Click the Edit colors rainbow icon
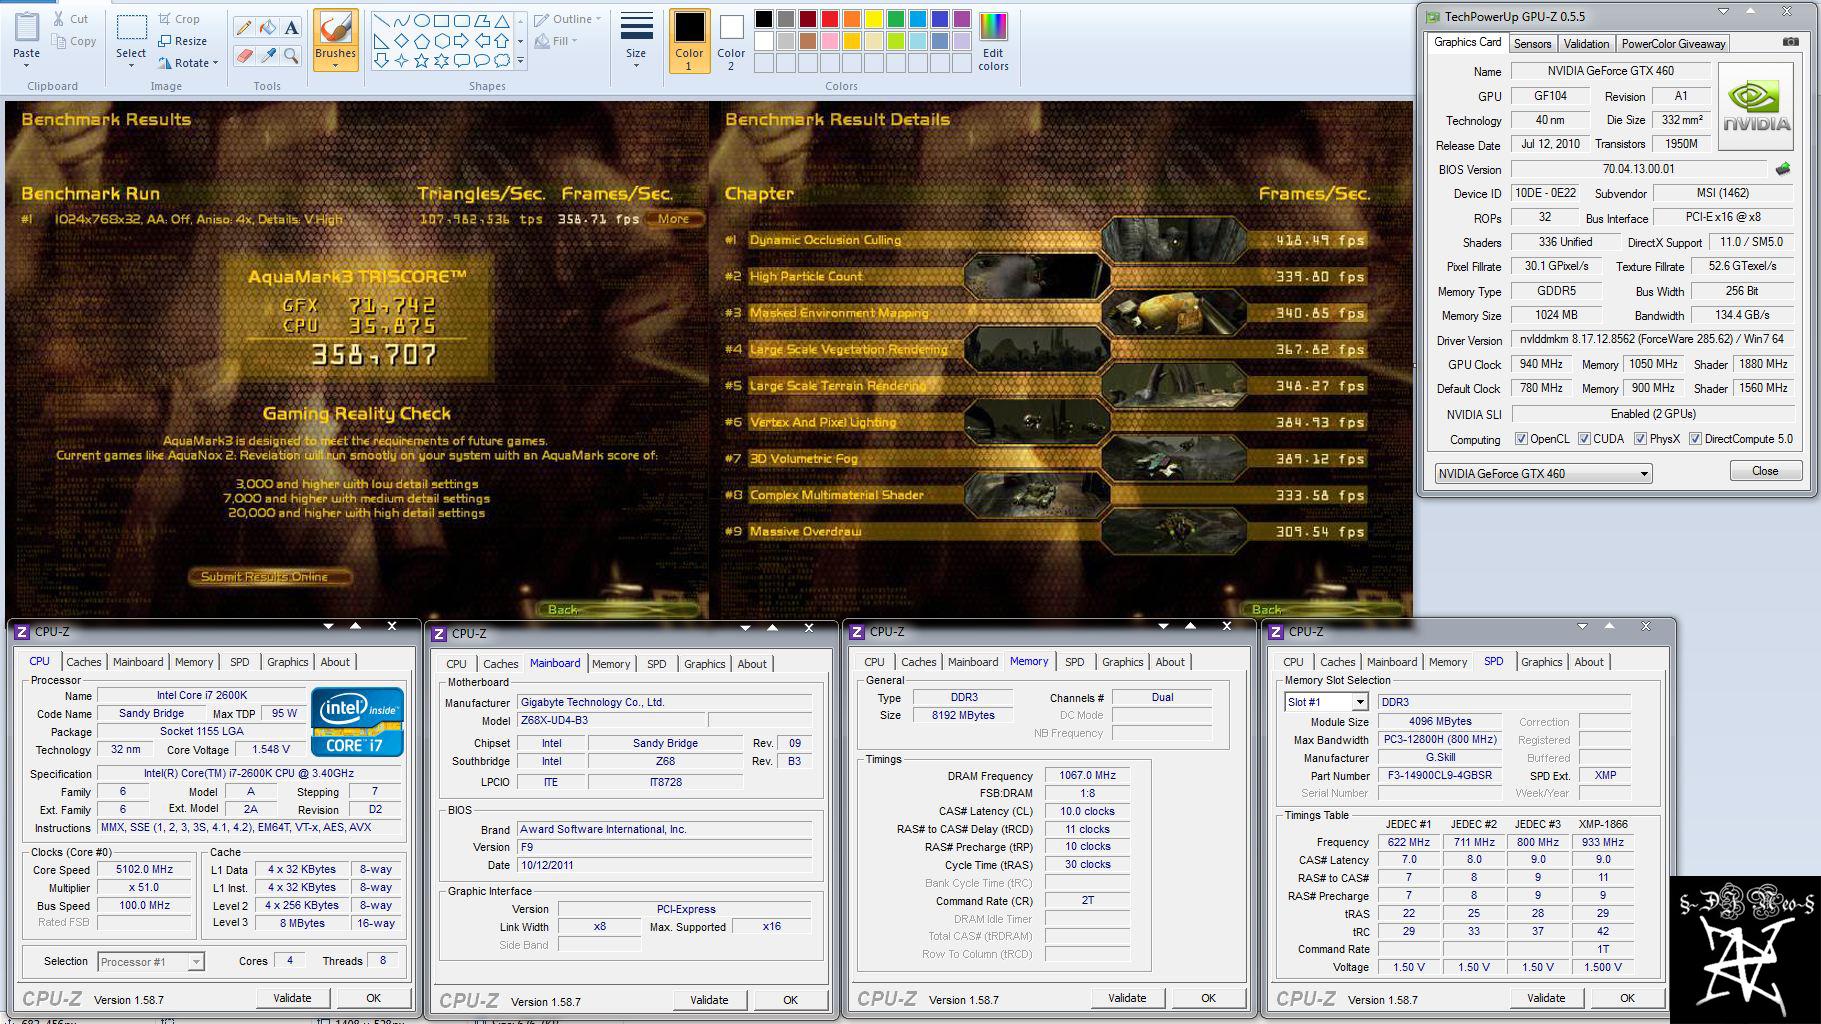Image resolution: width=1821 pixels, height=1024 pixels. coord(993,27)
